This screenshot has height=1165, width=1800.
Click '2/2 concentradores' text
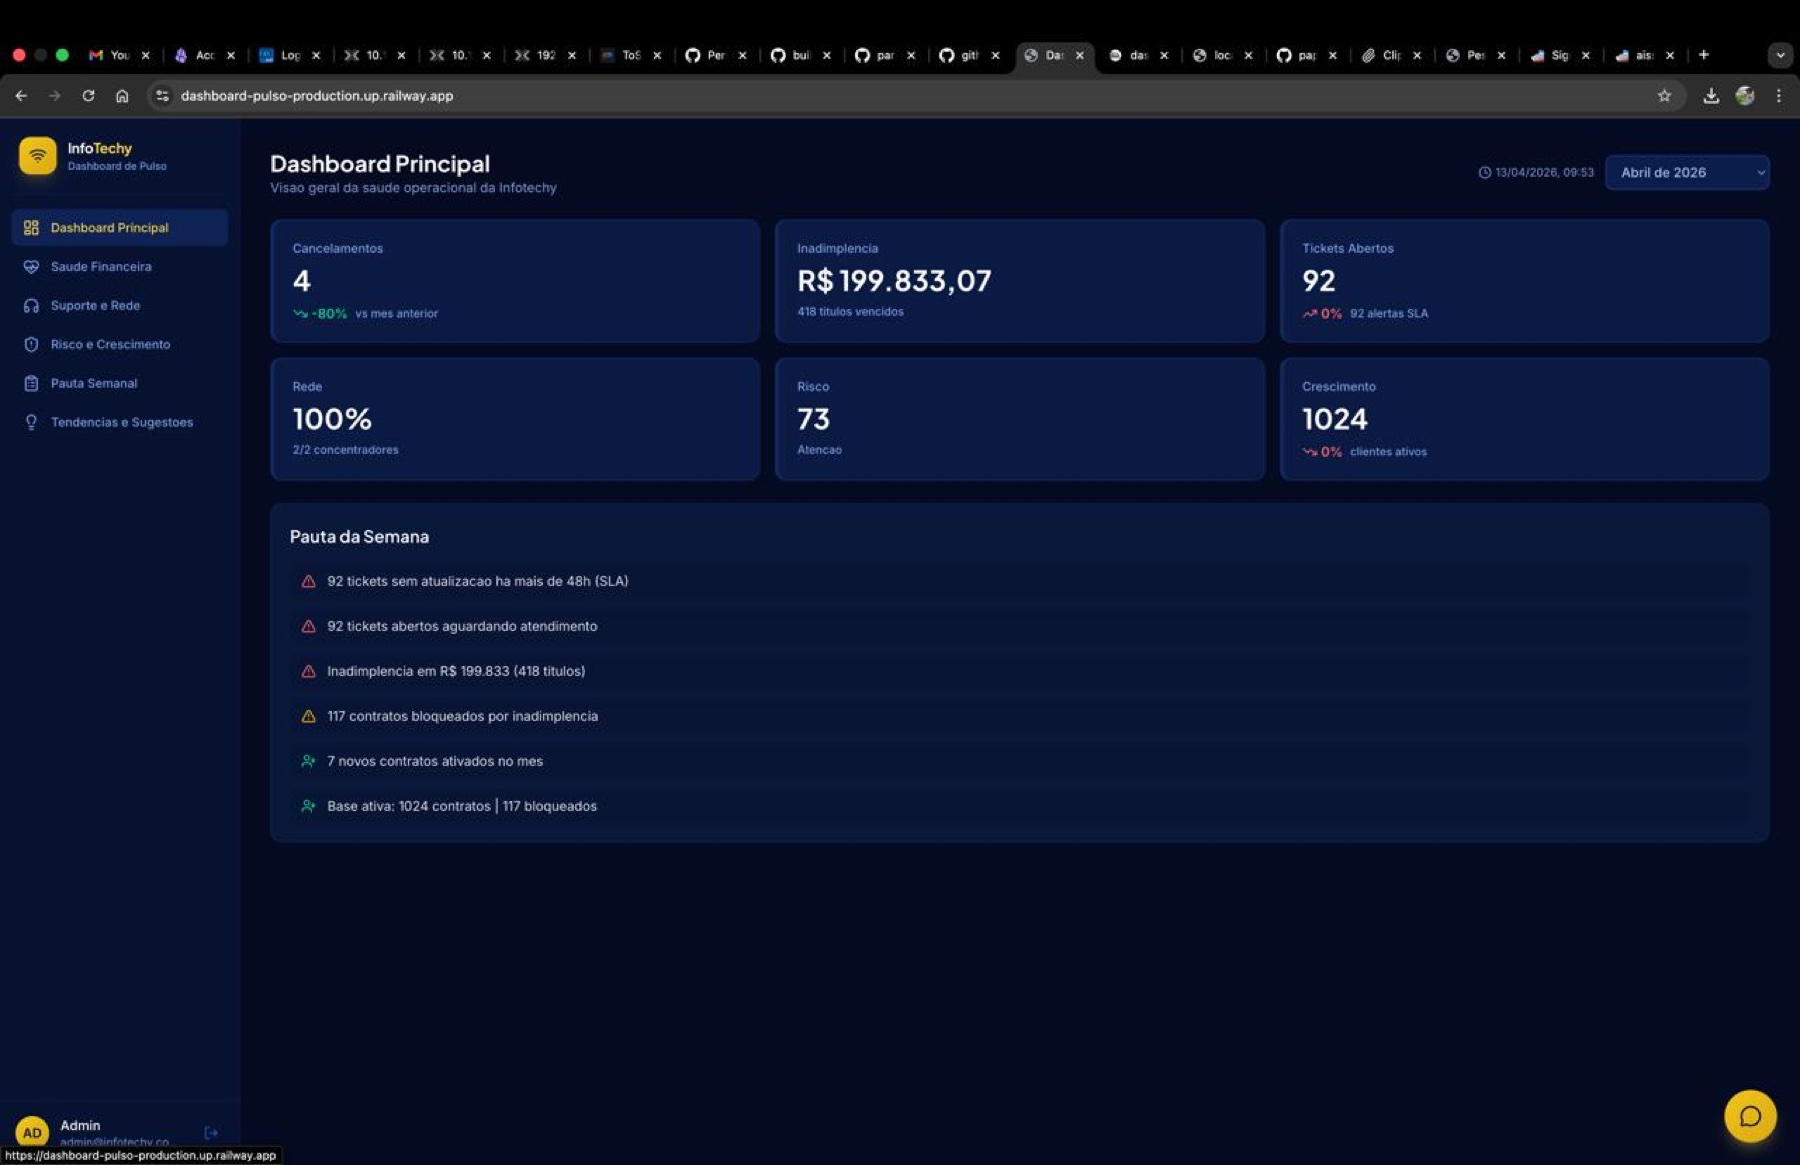[x=345, y=449]
